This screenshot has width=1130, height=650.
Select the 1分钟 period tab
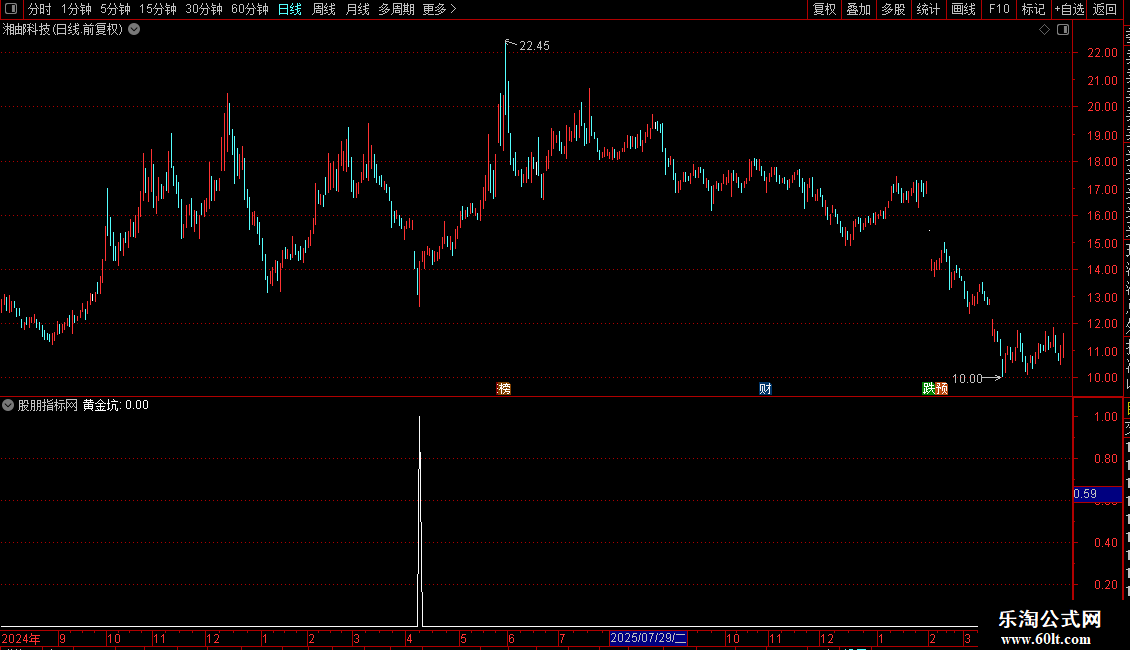[76, 9]
